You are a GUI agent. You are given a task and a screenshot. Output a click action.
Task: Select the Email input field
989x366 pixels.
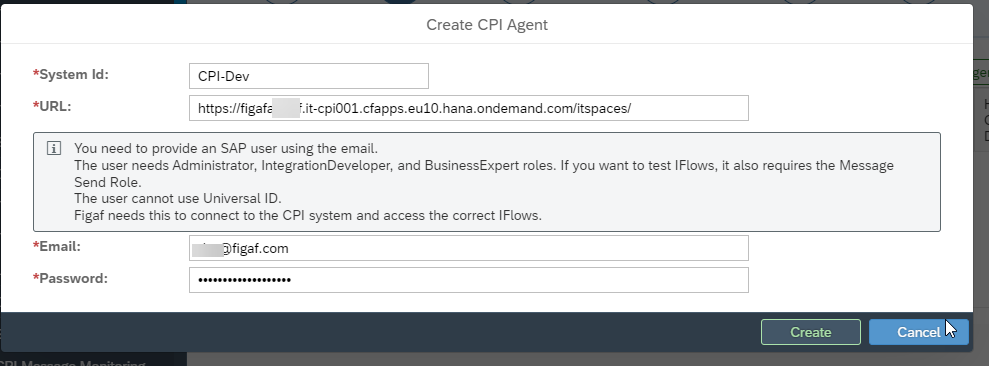tap(469, 248)
